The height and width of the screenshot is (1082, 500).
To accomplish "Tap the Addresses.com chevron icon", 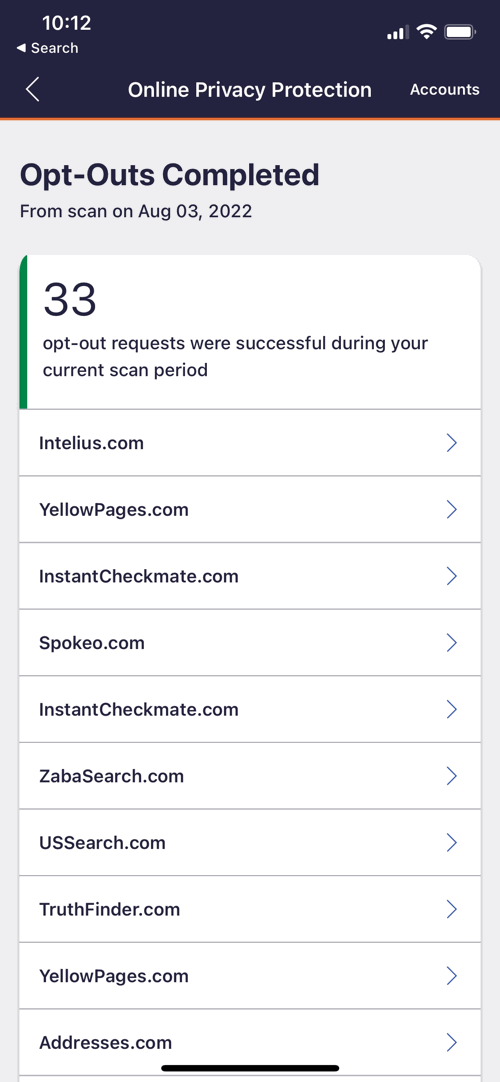I will (x=452, y=1042).
